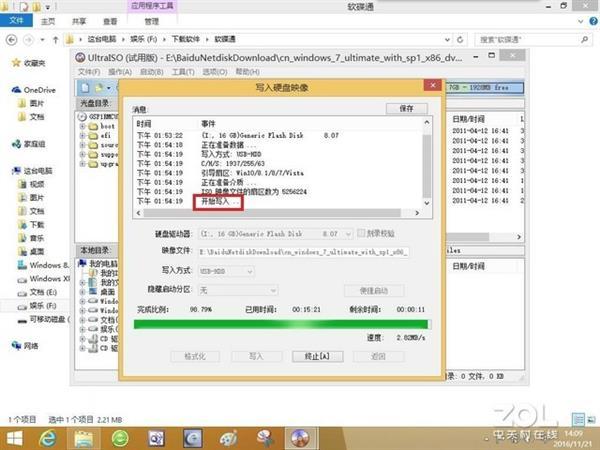Open 隐藏启动分区 dropdown
This screenshot has width=600, height=450.
pyautogui.click(x=273, y=290)
